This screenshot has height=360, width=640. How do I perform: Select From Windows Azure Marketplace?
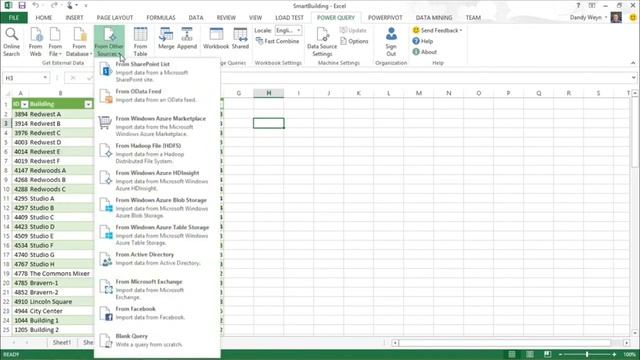point(157,126)
